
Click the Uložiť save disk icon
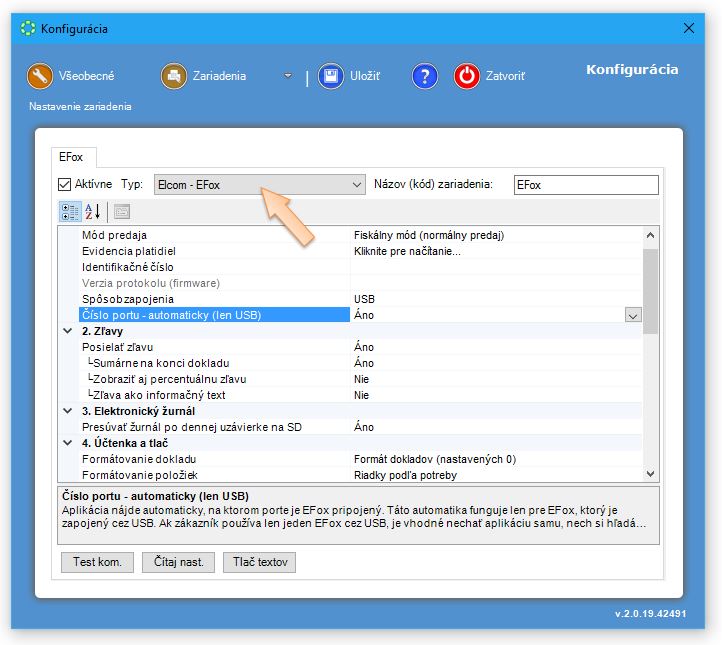tap(331, 76)
